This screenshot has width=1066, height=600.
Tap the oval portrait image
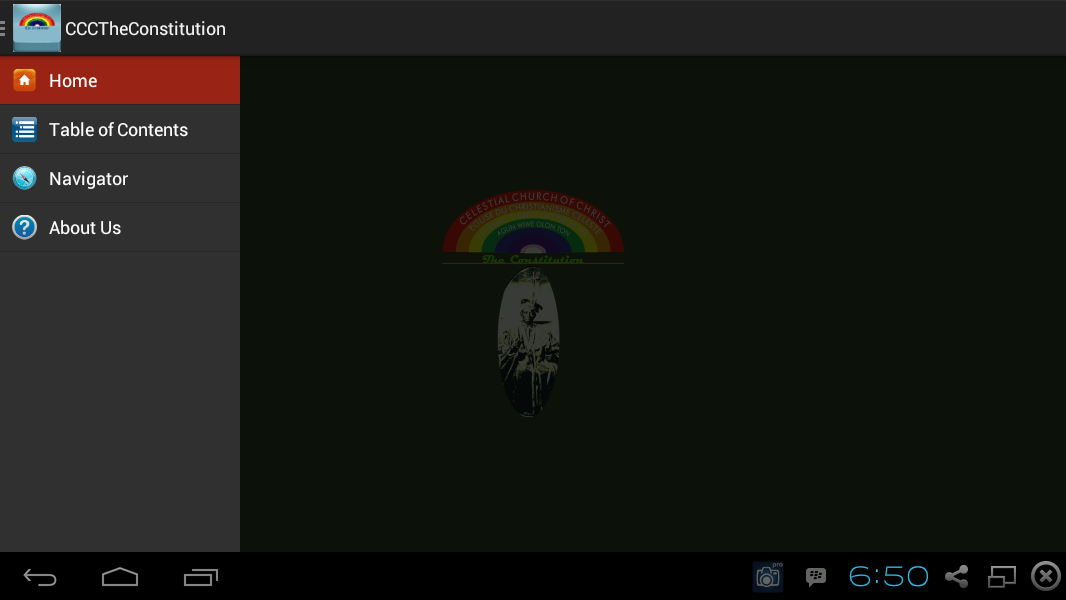click(529, 341)
